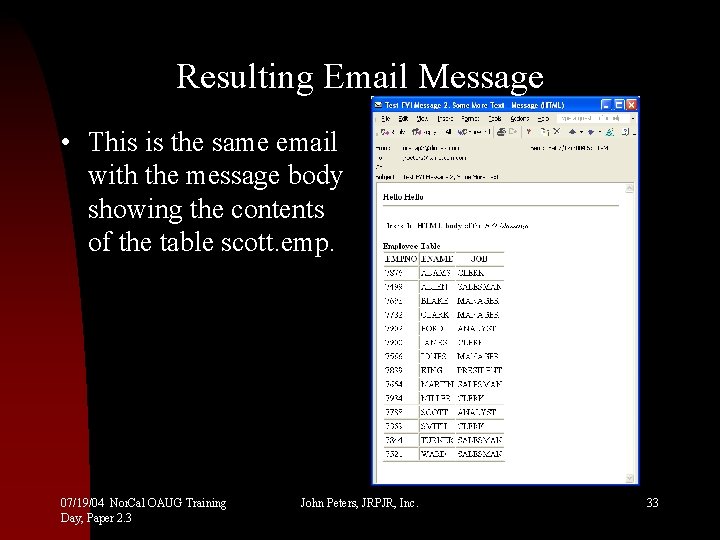The height and width of the screenshot is (540, 720).
Task: Open the Format menu
Action: 470,118
